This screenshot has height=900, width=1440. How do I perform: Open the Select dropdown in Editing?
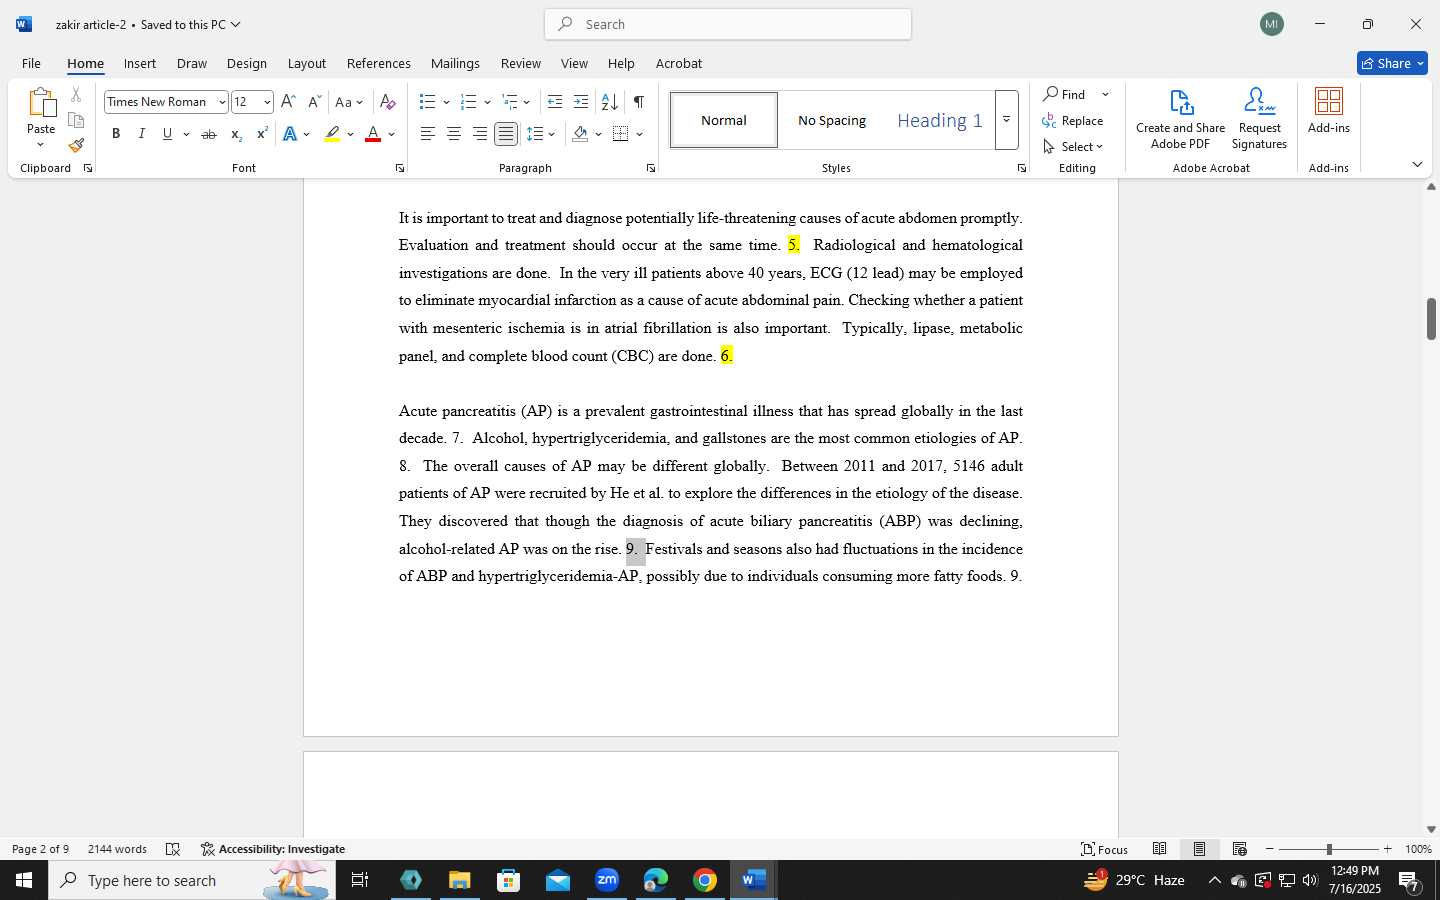1073,146
